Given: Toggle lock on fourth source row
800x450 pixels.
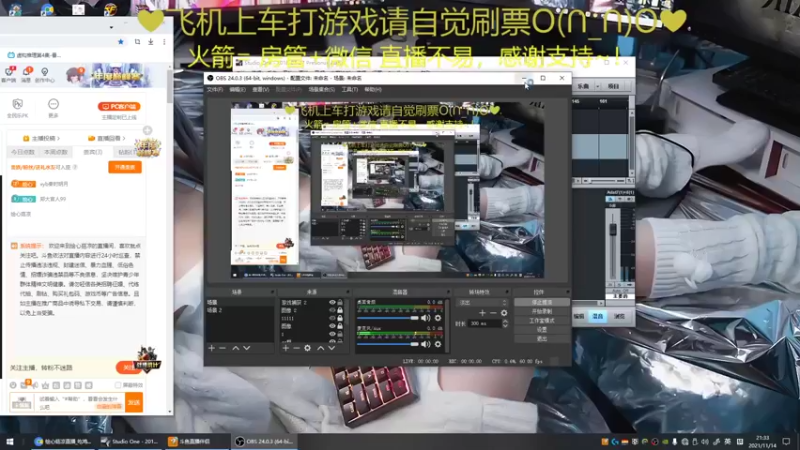Looking at the screenshot, I should point(340,326).
